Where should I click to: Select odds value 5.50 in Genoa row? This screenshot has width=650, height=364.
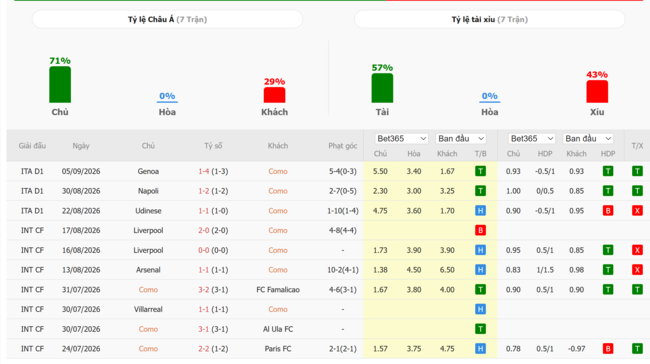click(x=380, y=171)
